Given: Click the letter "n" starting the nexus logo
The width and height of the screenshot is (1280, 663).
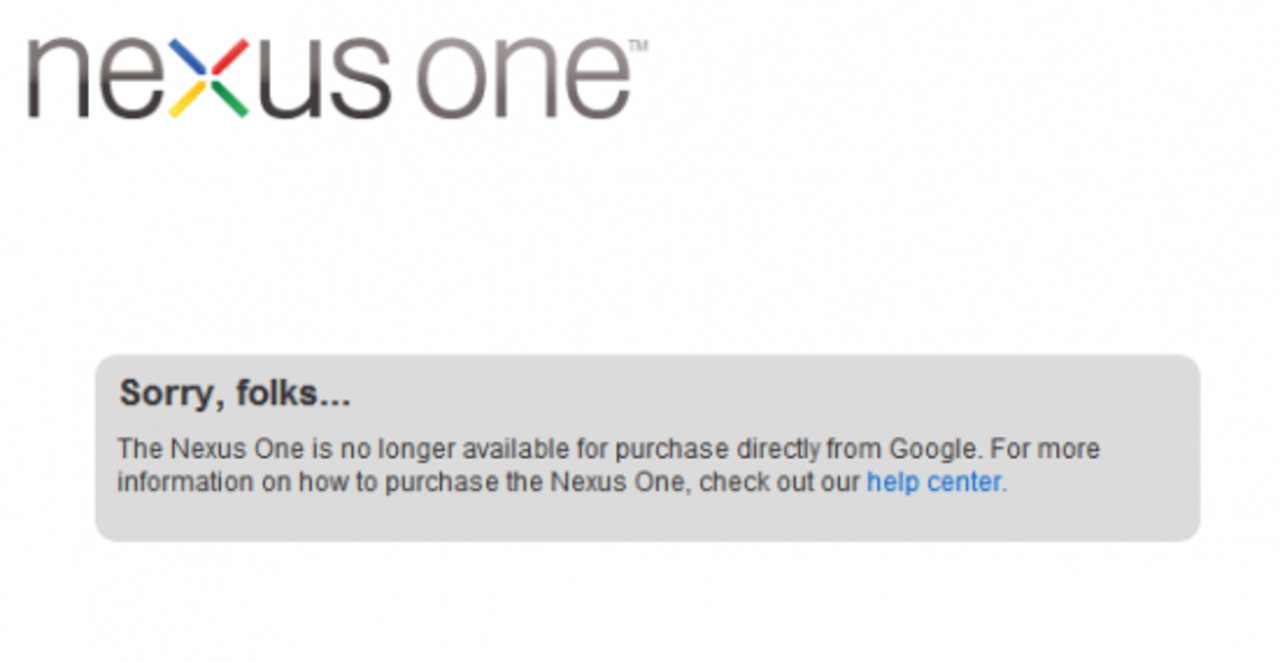Looking at the screenshot, I should click(x=58, y=80).
